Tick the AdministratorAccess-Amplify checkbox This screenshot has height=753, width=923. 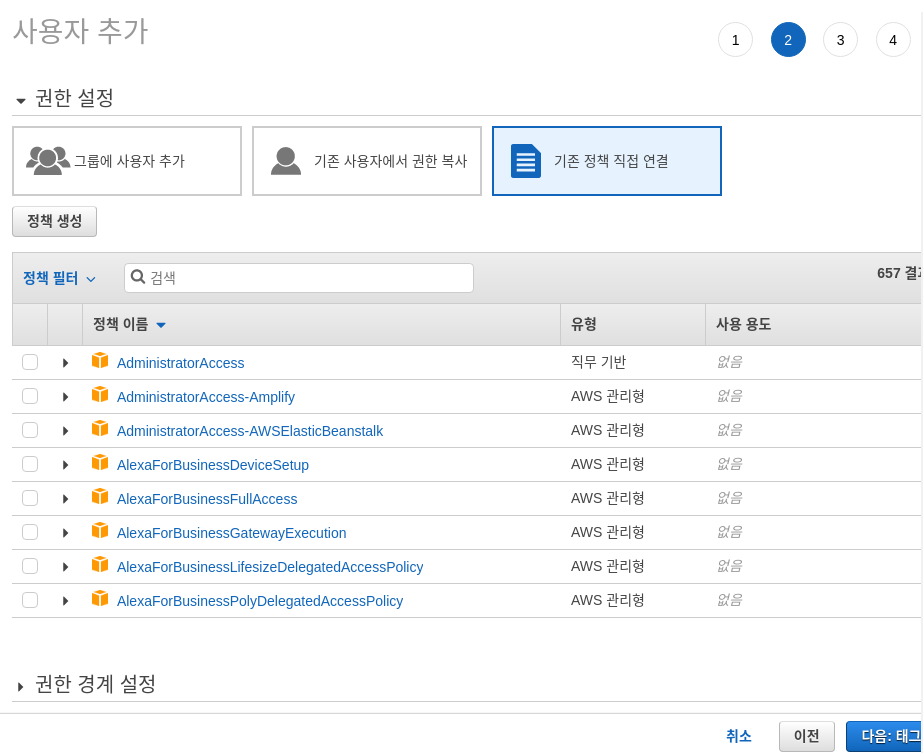pyautogui.click(x=30, y=396)
